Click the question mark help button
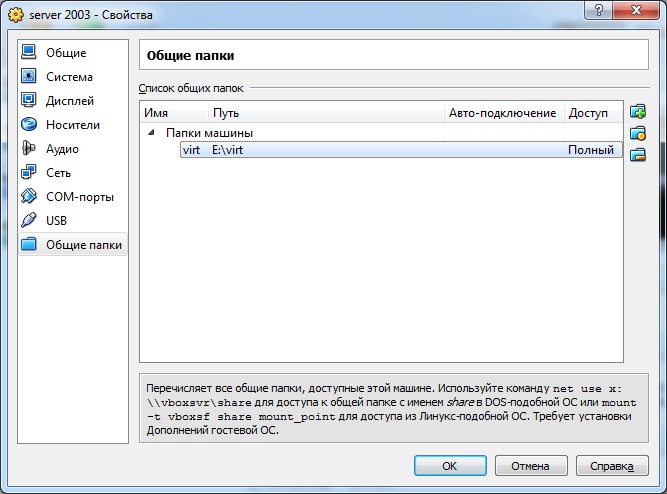This screenshot has height=494, width=667. point(599,10)
